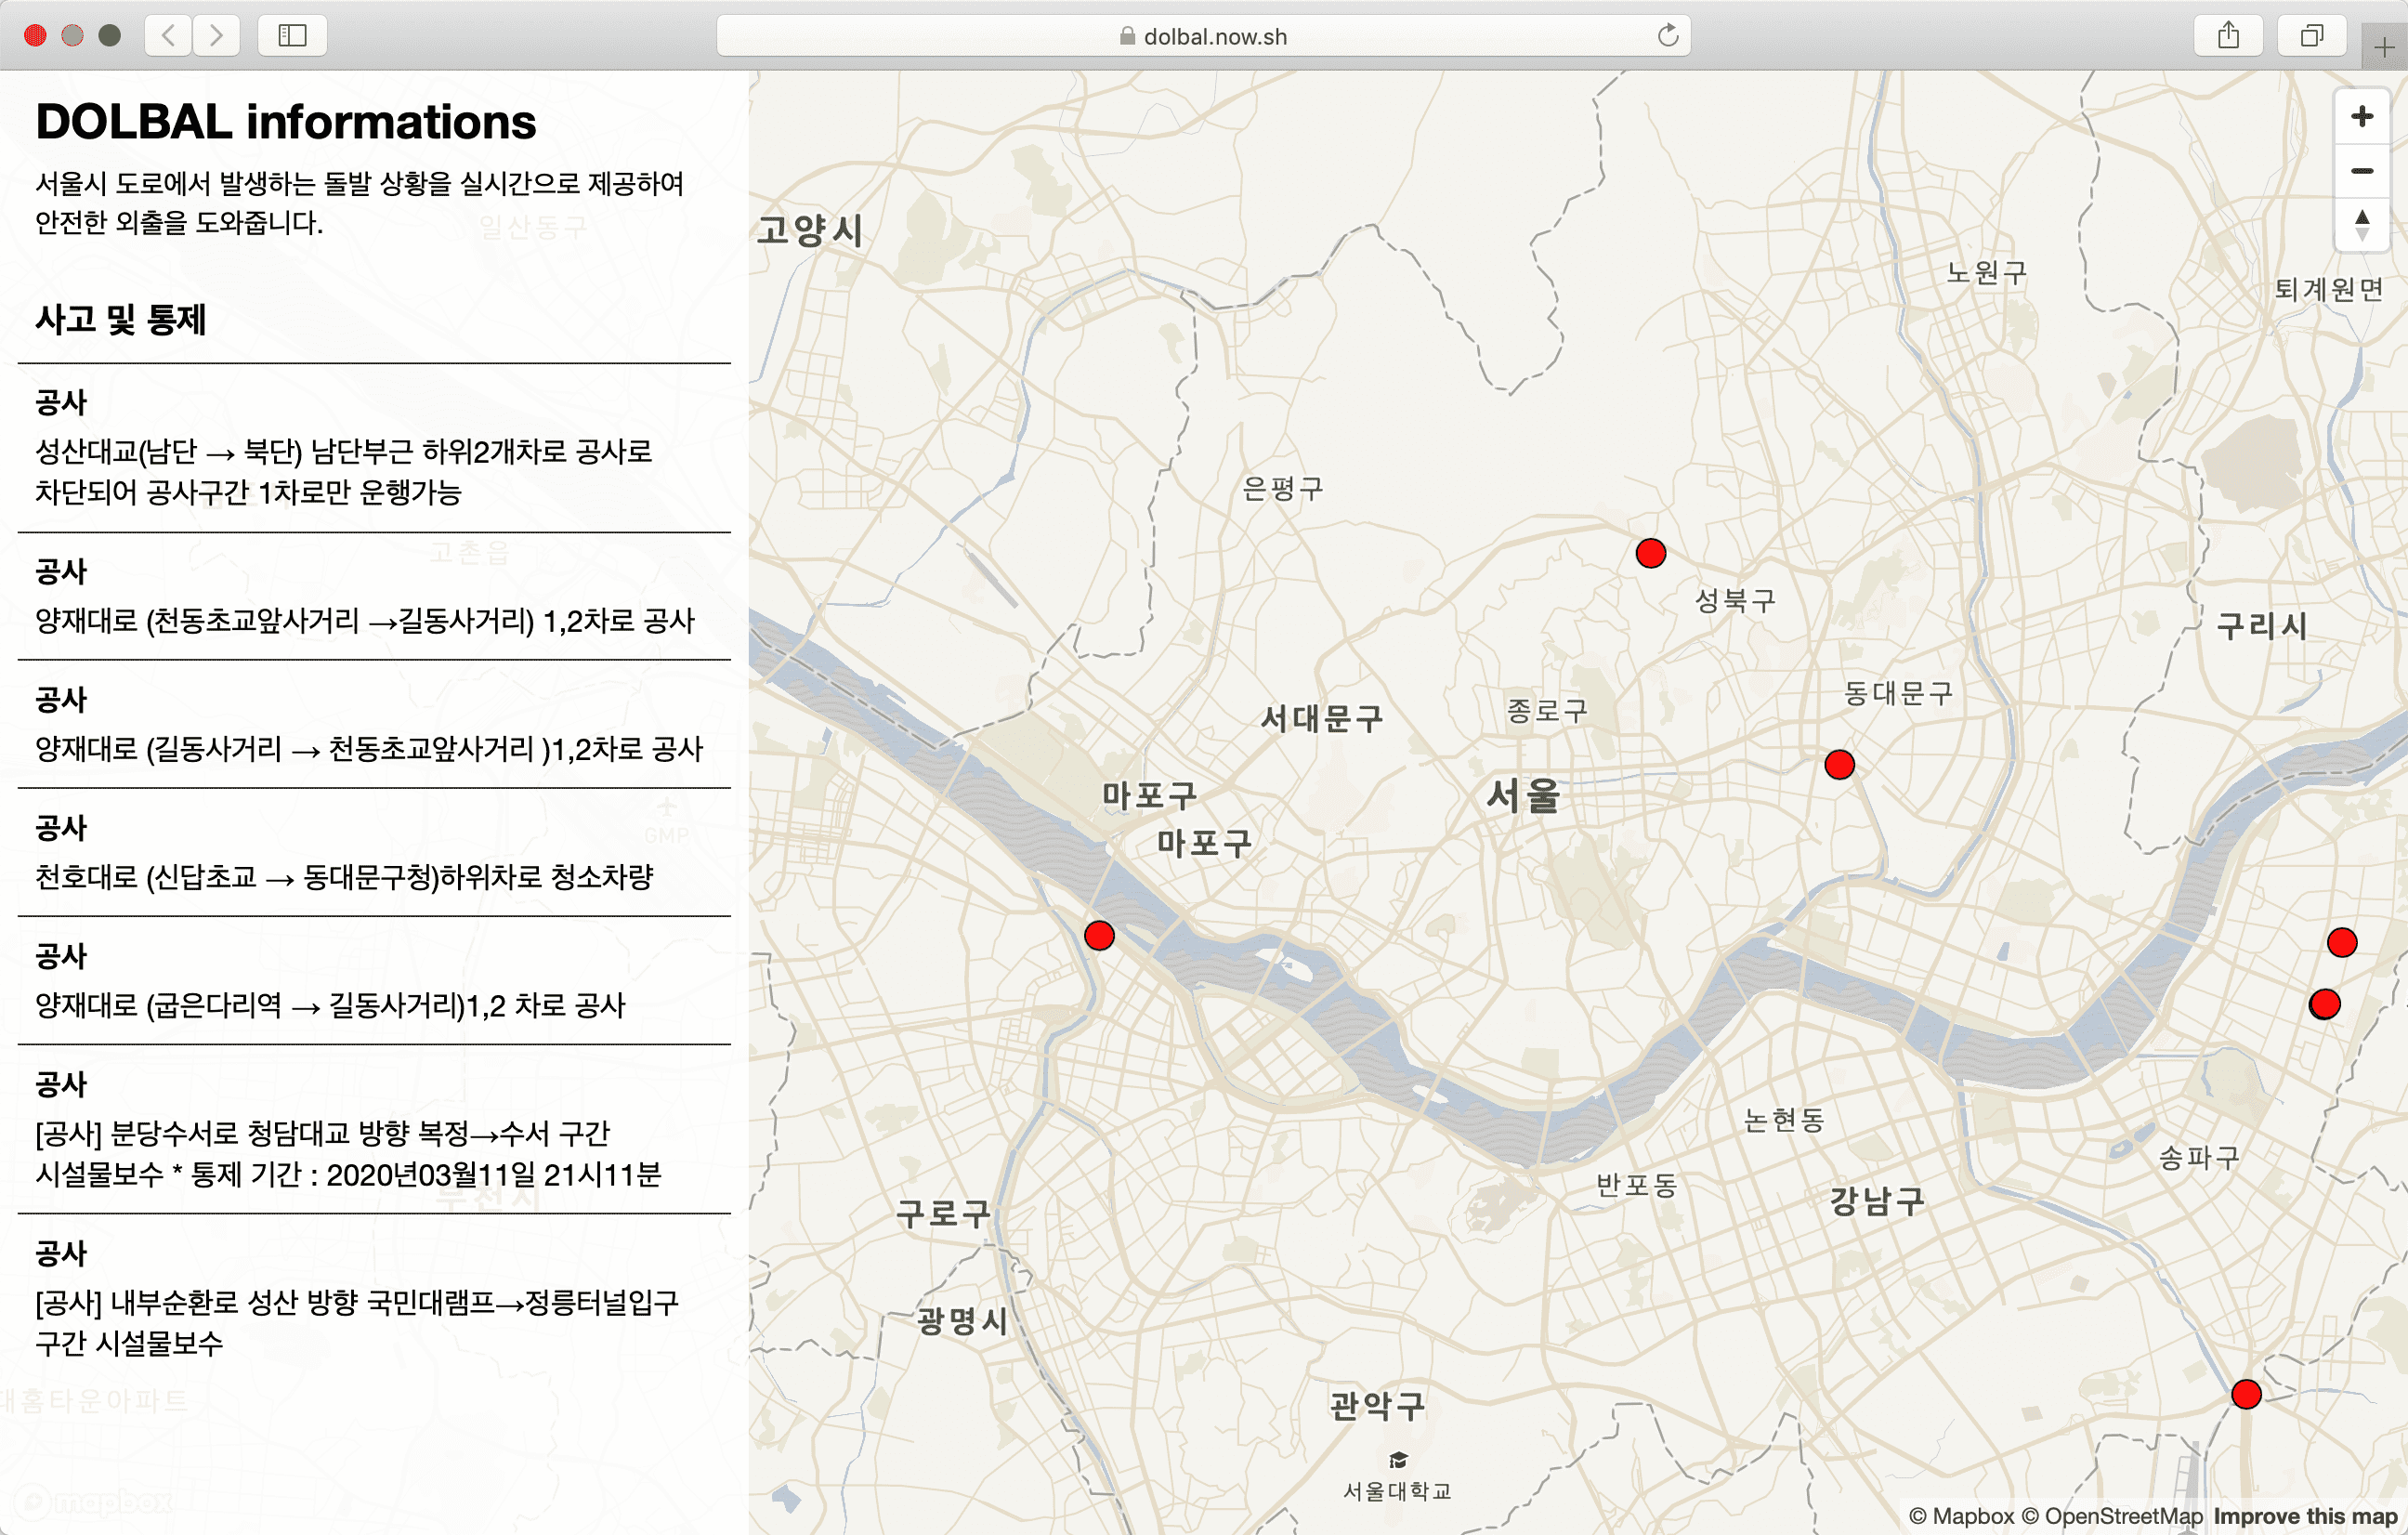2408x1535 pixels.
Task: Open the Improve this map link
Action: 2304,1516
